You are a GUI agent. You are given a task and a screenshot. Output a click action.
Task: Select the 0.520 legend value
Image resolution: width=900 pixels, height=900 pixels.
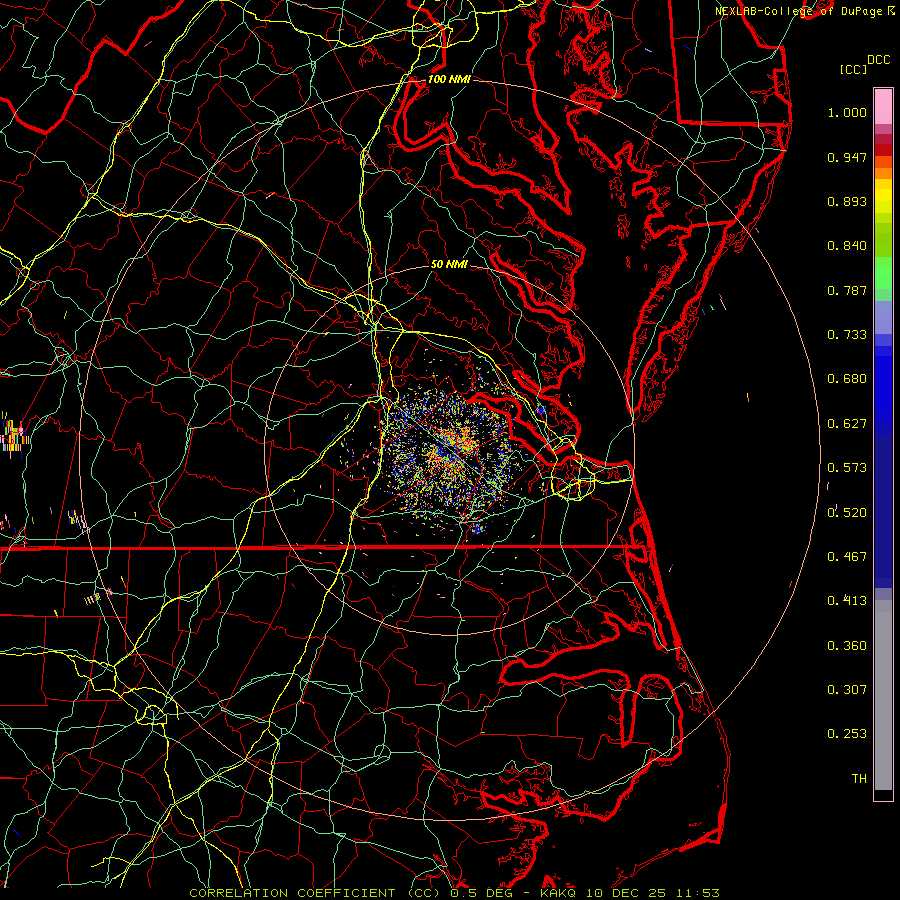click(847, 513)
